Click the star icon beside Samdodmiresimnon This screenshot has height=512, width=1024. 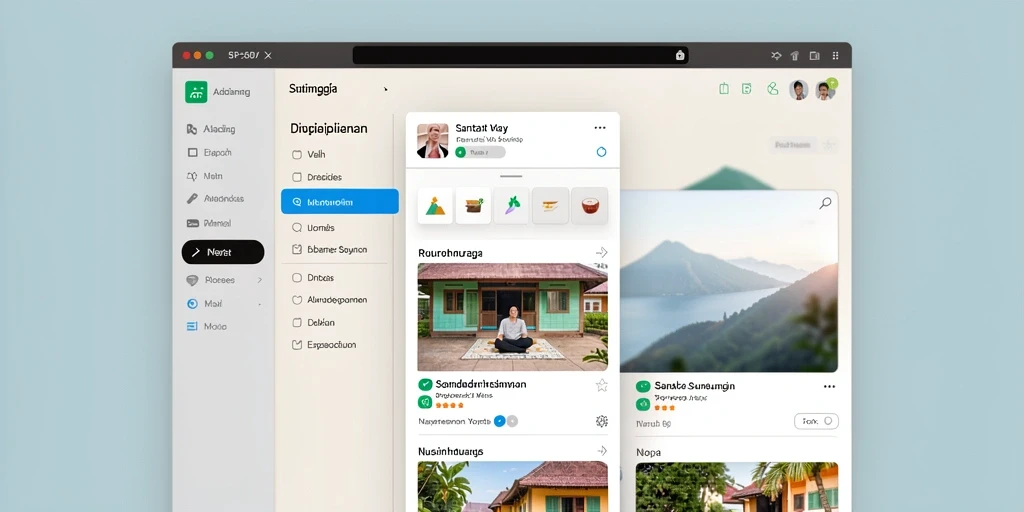pos(601,385)
